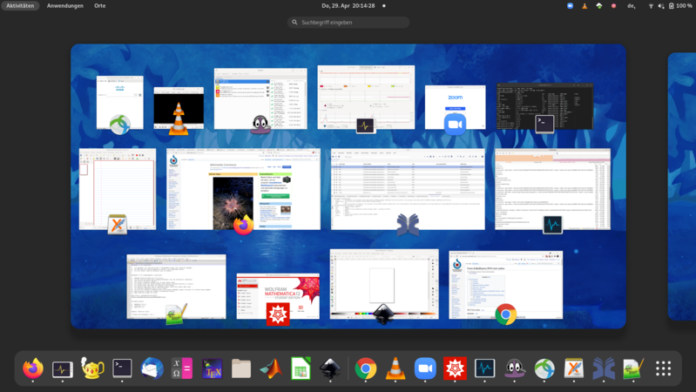Viewport: 696px width, 392px height.
Task: Launch the green notepad text editor from dock
Action: 633,368
